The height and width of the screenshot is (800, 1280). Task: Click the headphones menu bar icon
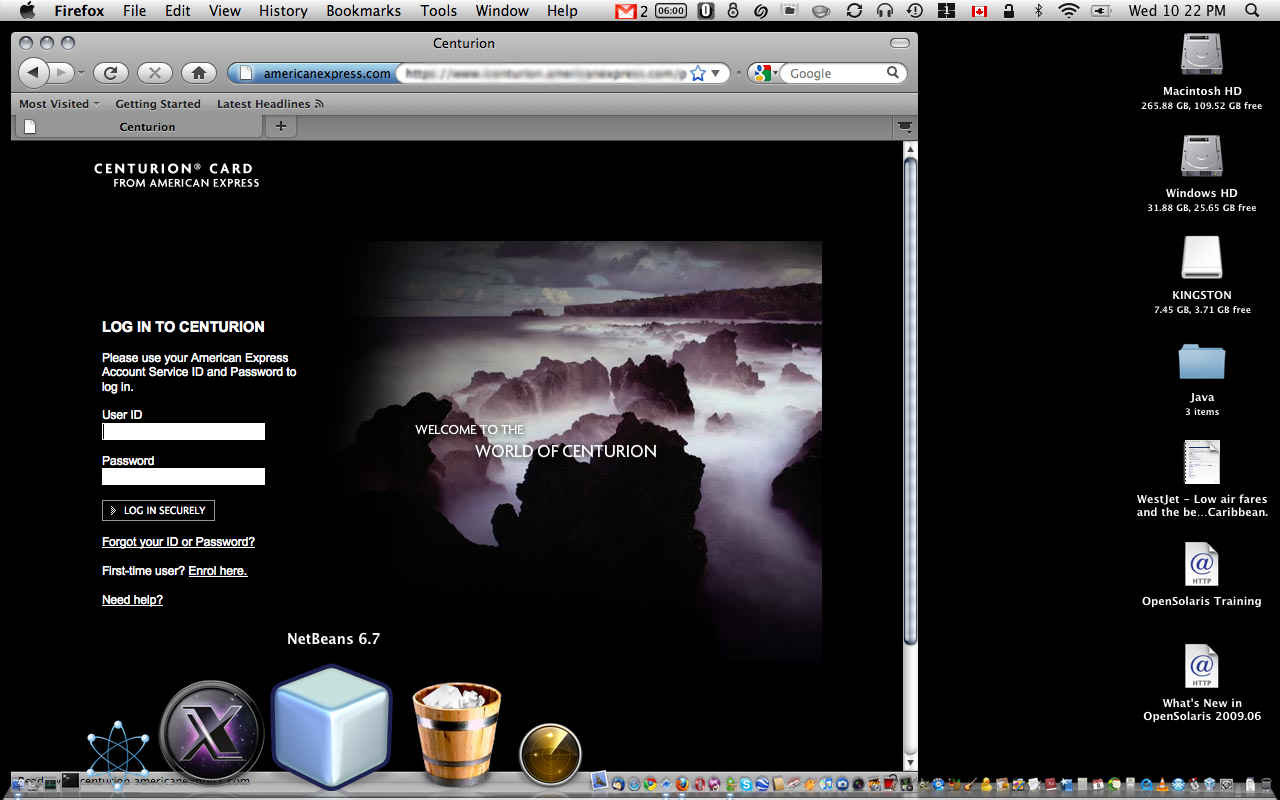[885, 11]
